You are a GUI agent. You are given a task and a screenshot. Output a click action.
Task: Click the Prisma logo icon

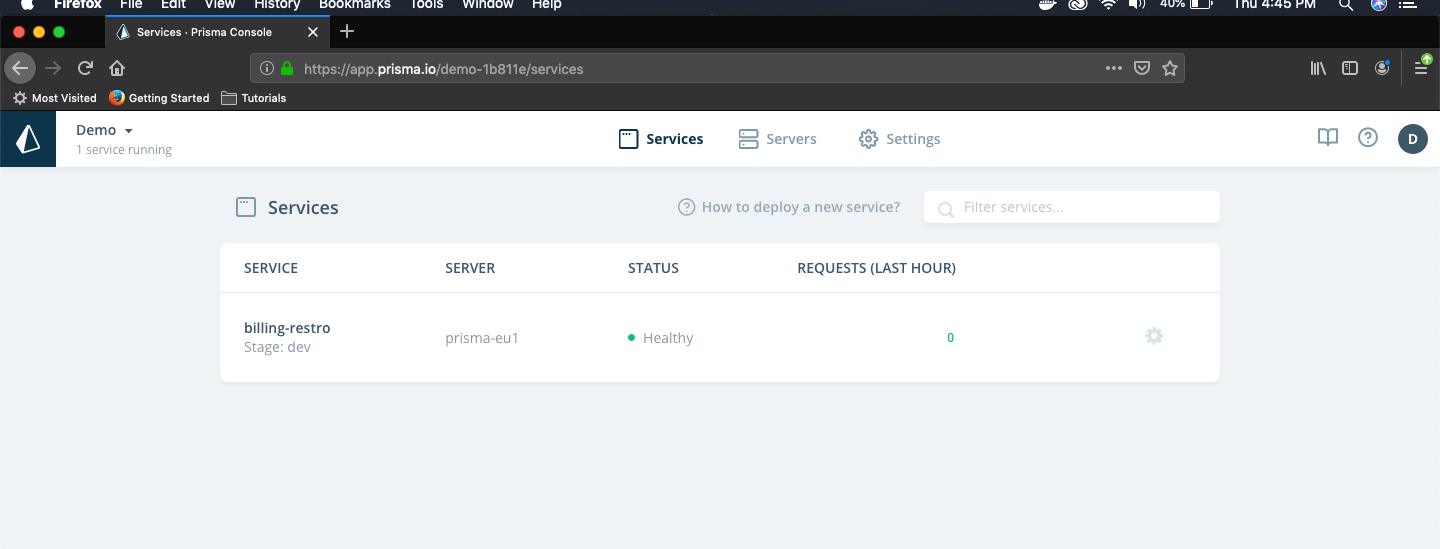tap(28, 139)
